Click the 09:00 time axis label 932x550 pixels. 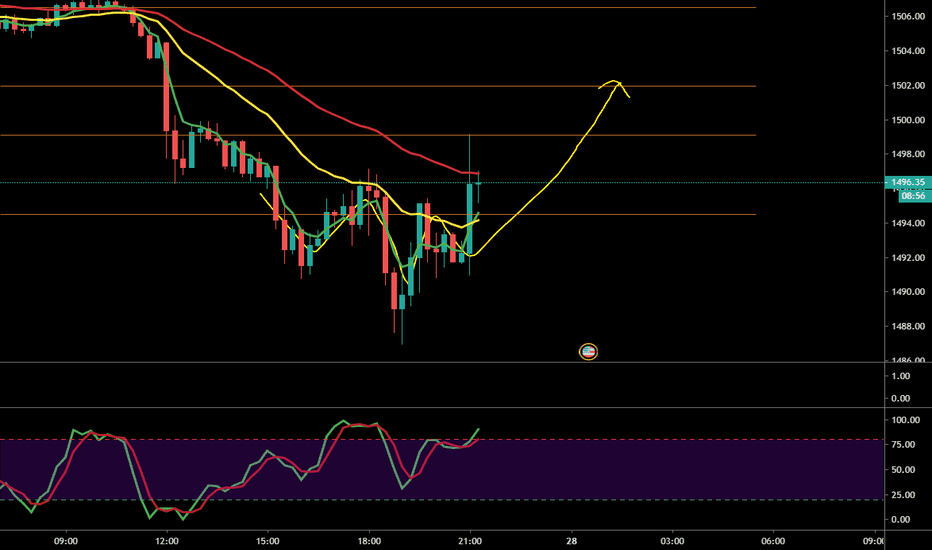pos(65,541)
